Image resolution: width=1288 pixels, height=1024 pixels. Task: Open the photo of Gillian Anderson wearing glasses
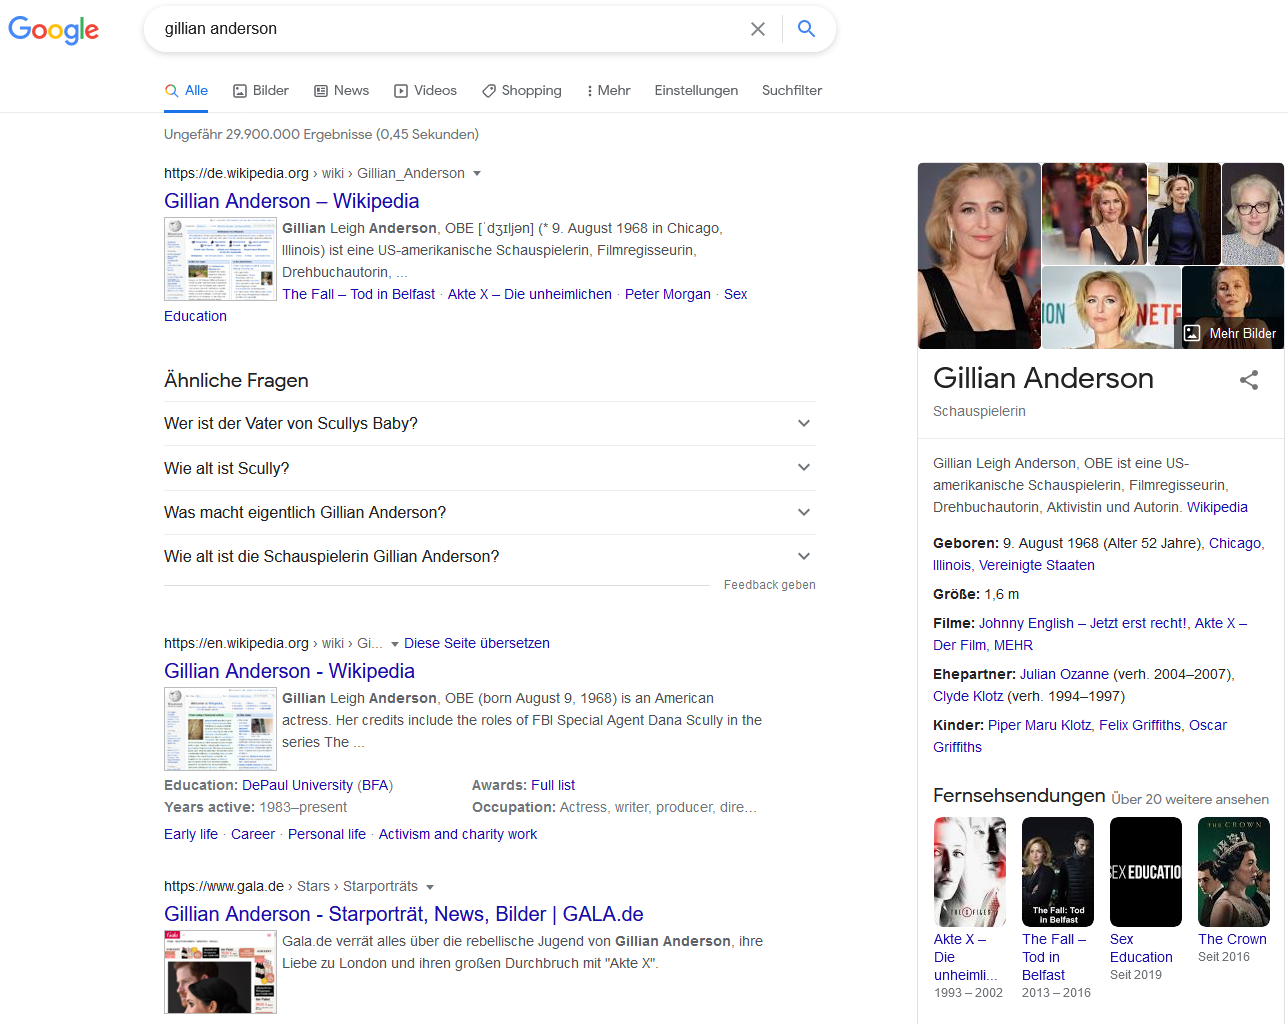(x=1253, y=213)
